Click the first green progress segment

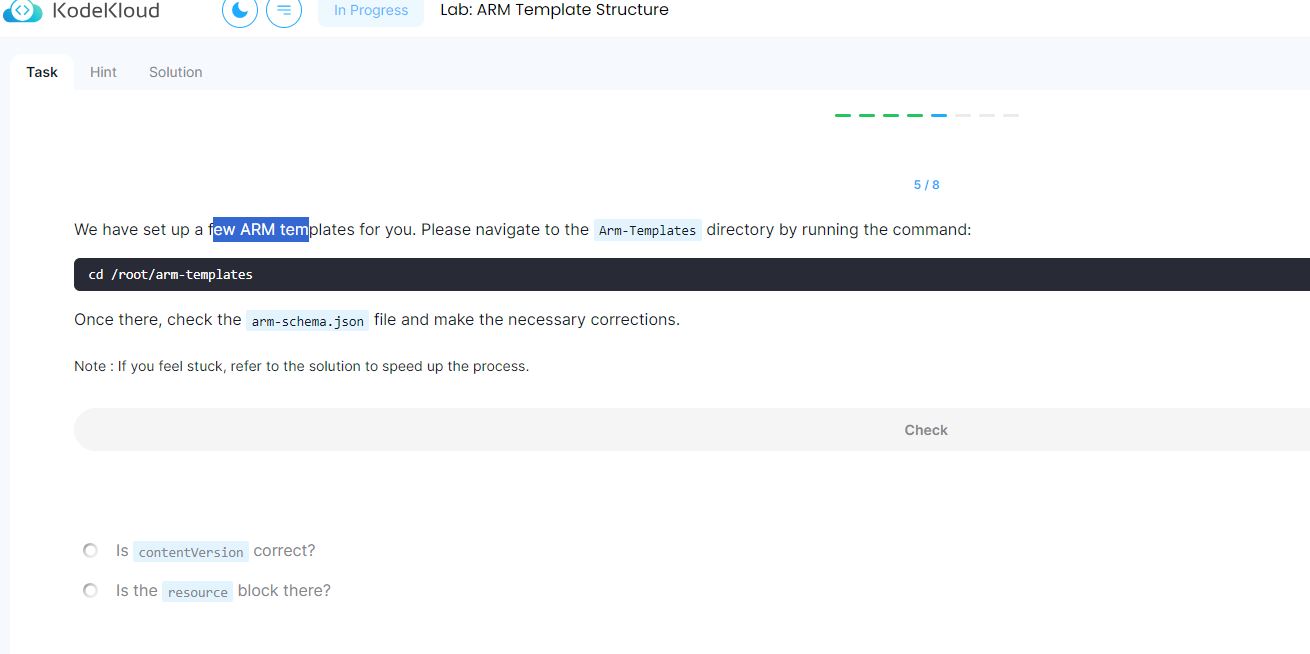click(843, 116)
